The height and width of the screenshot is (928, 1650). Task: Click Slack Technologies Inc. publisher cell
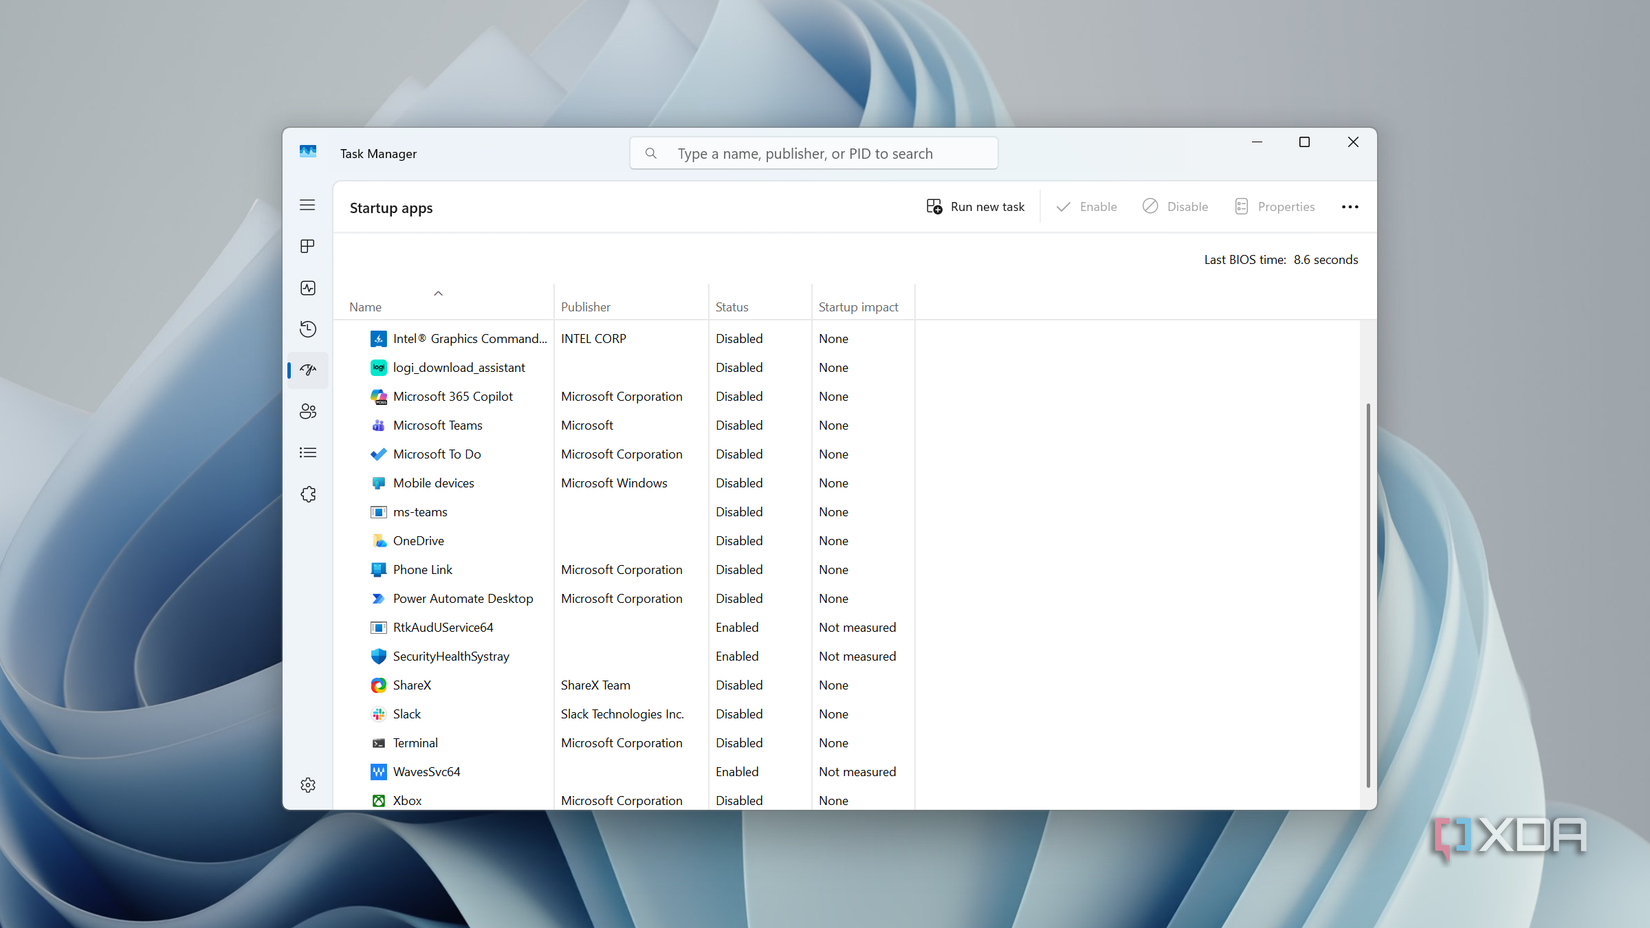click(622, 714)
